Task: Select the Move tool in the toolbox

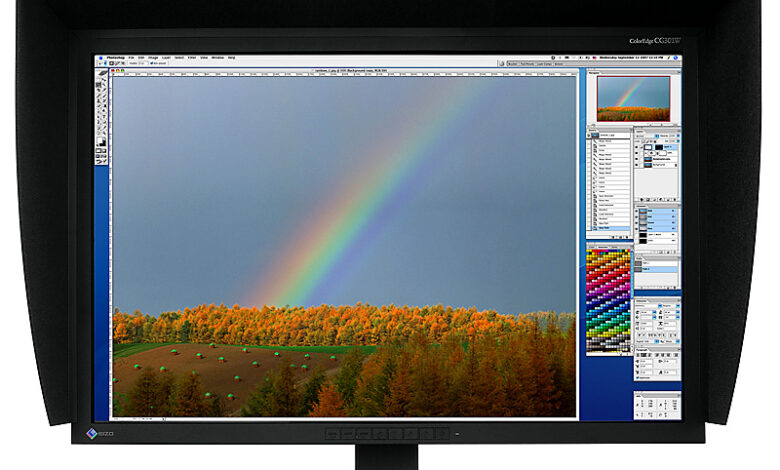Action: [104, 80]
